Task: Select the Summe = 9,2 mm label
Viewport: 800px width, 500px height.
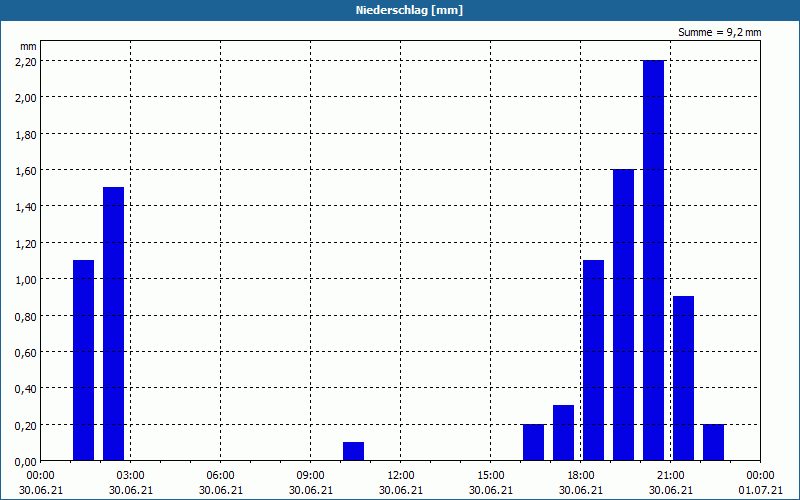Action: pos(719,32)
